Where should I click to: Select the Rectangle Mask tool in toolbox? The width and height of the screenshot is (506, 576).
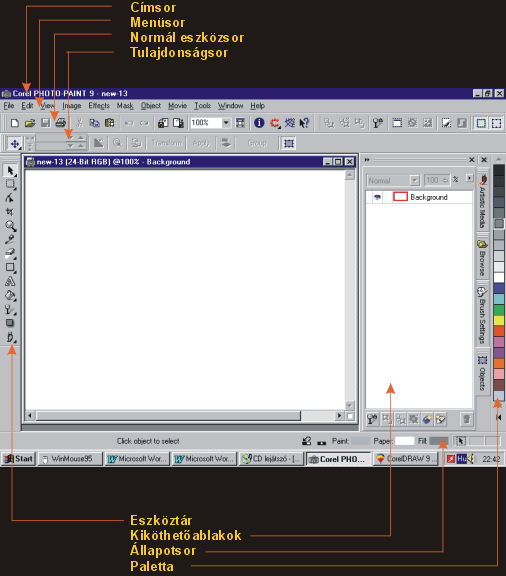[x=10, y=184]
